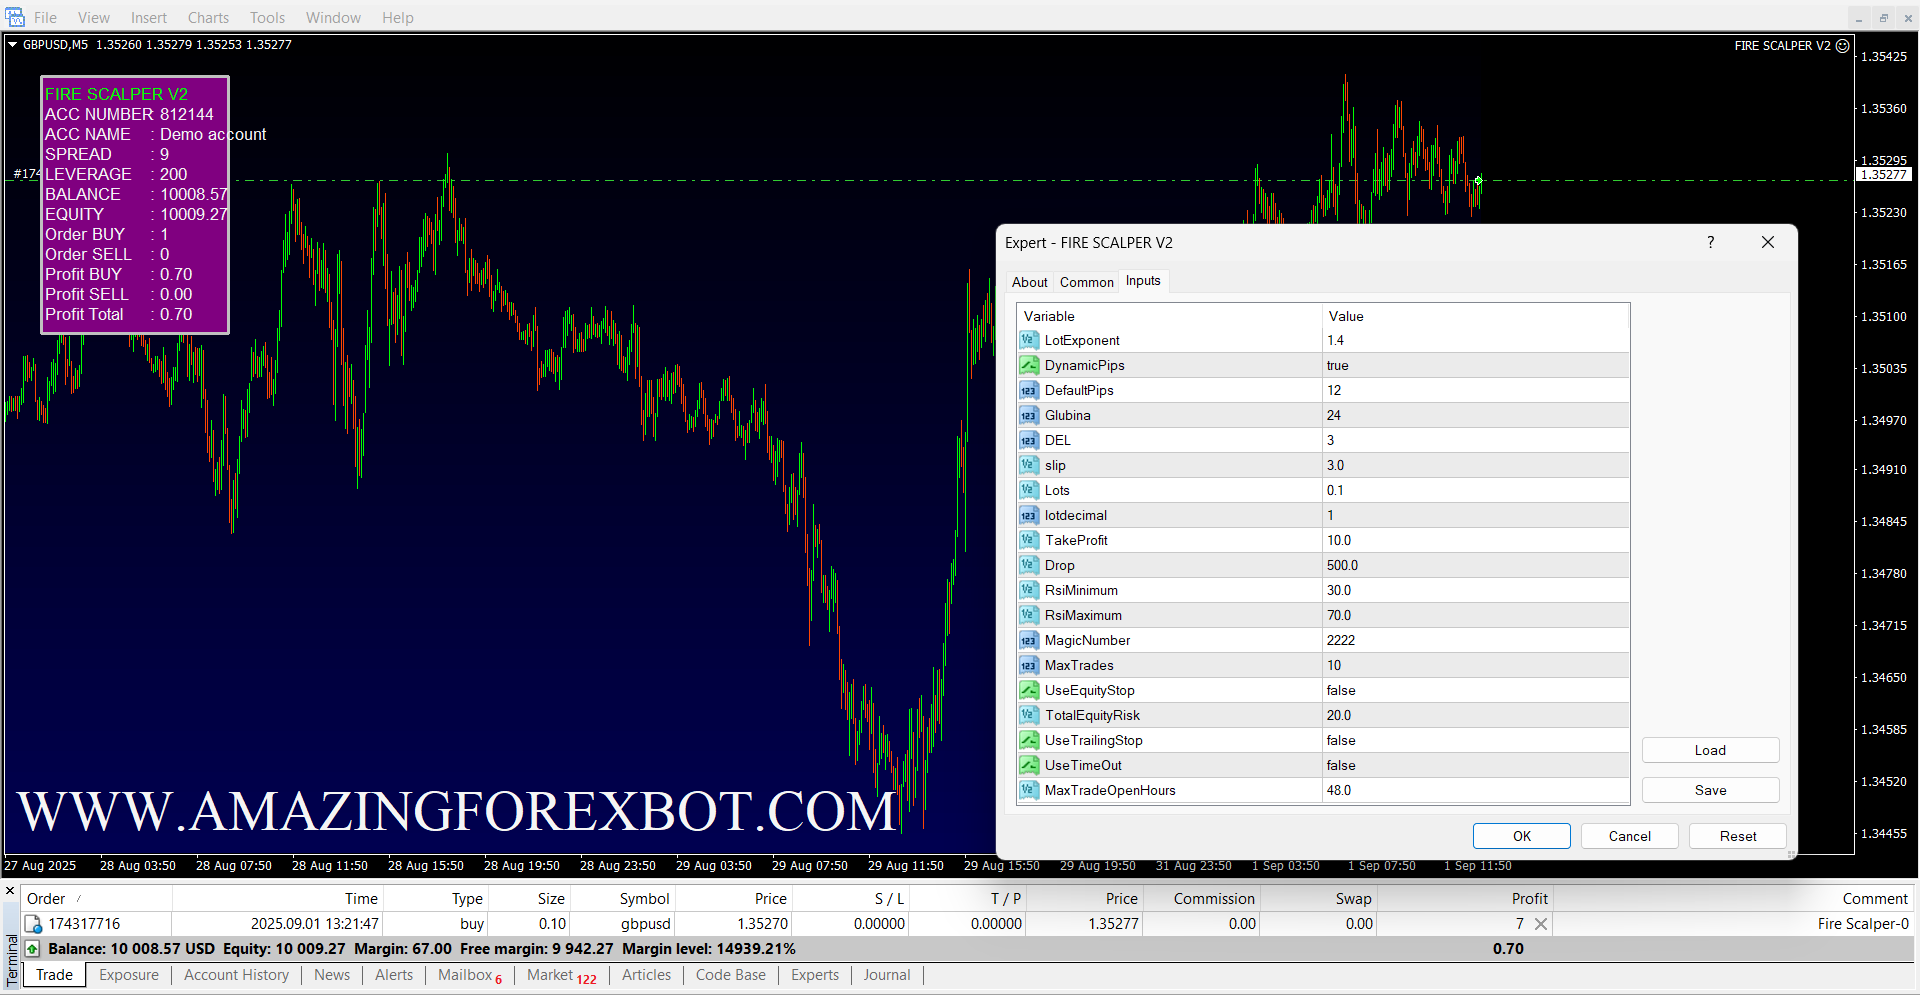Click the icon beside MaxTradeOpenHours variable
1920x996 pixels.
tap(1029, 790)
